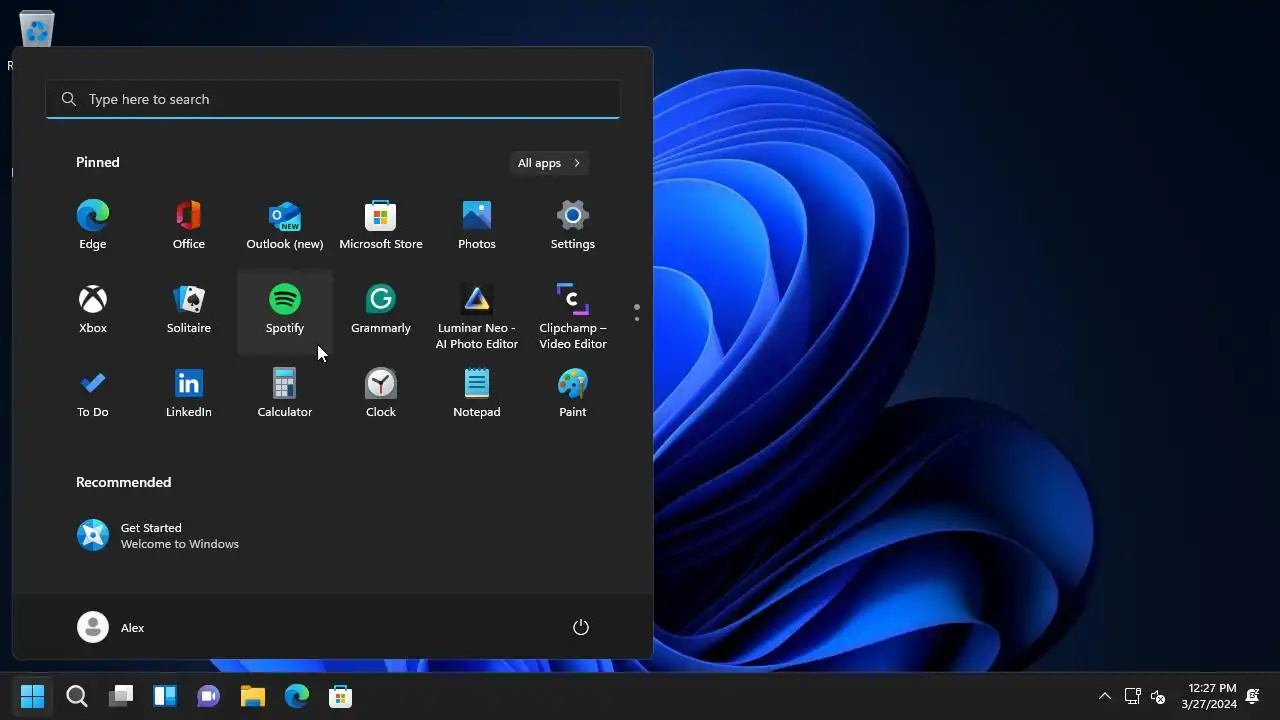Image resolution: width=1280 pixels, height=720 pixels.
Task: Open the Edge pinned app
Action: coord(93,225)
